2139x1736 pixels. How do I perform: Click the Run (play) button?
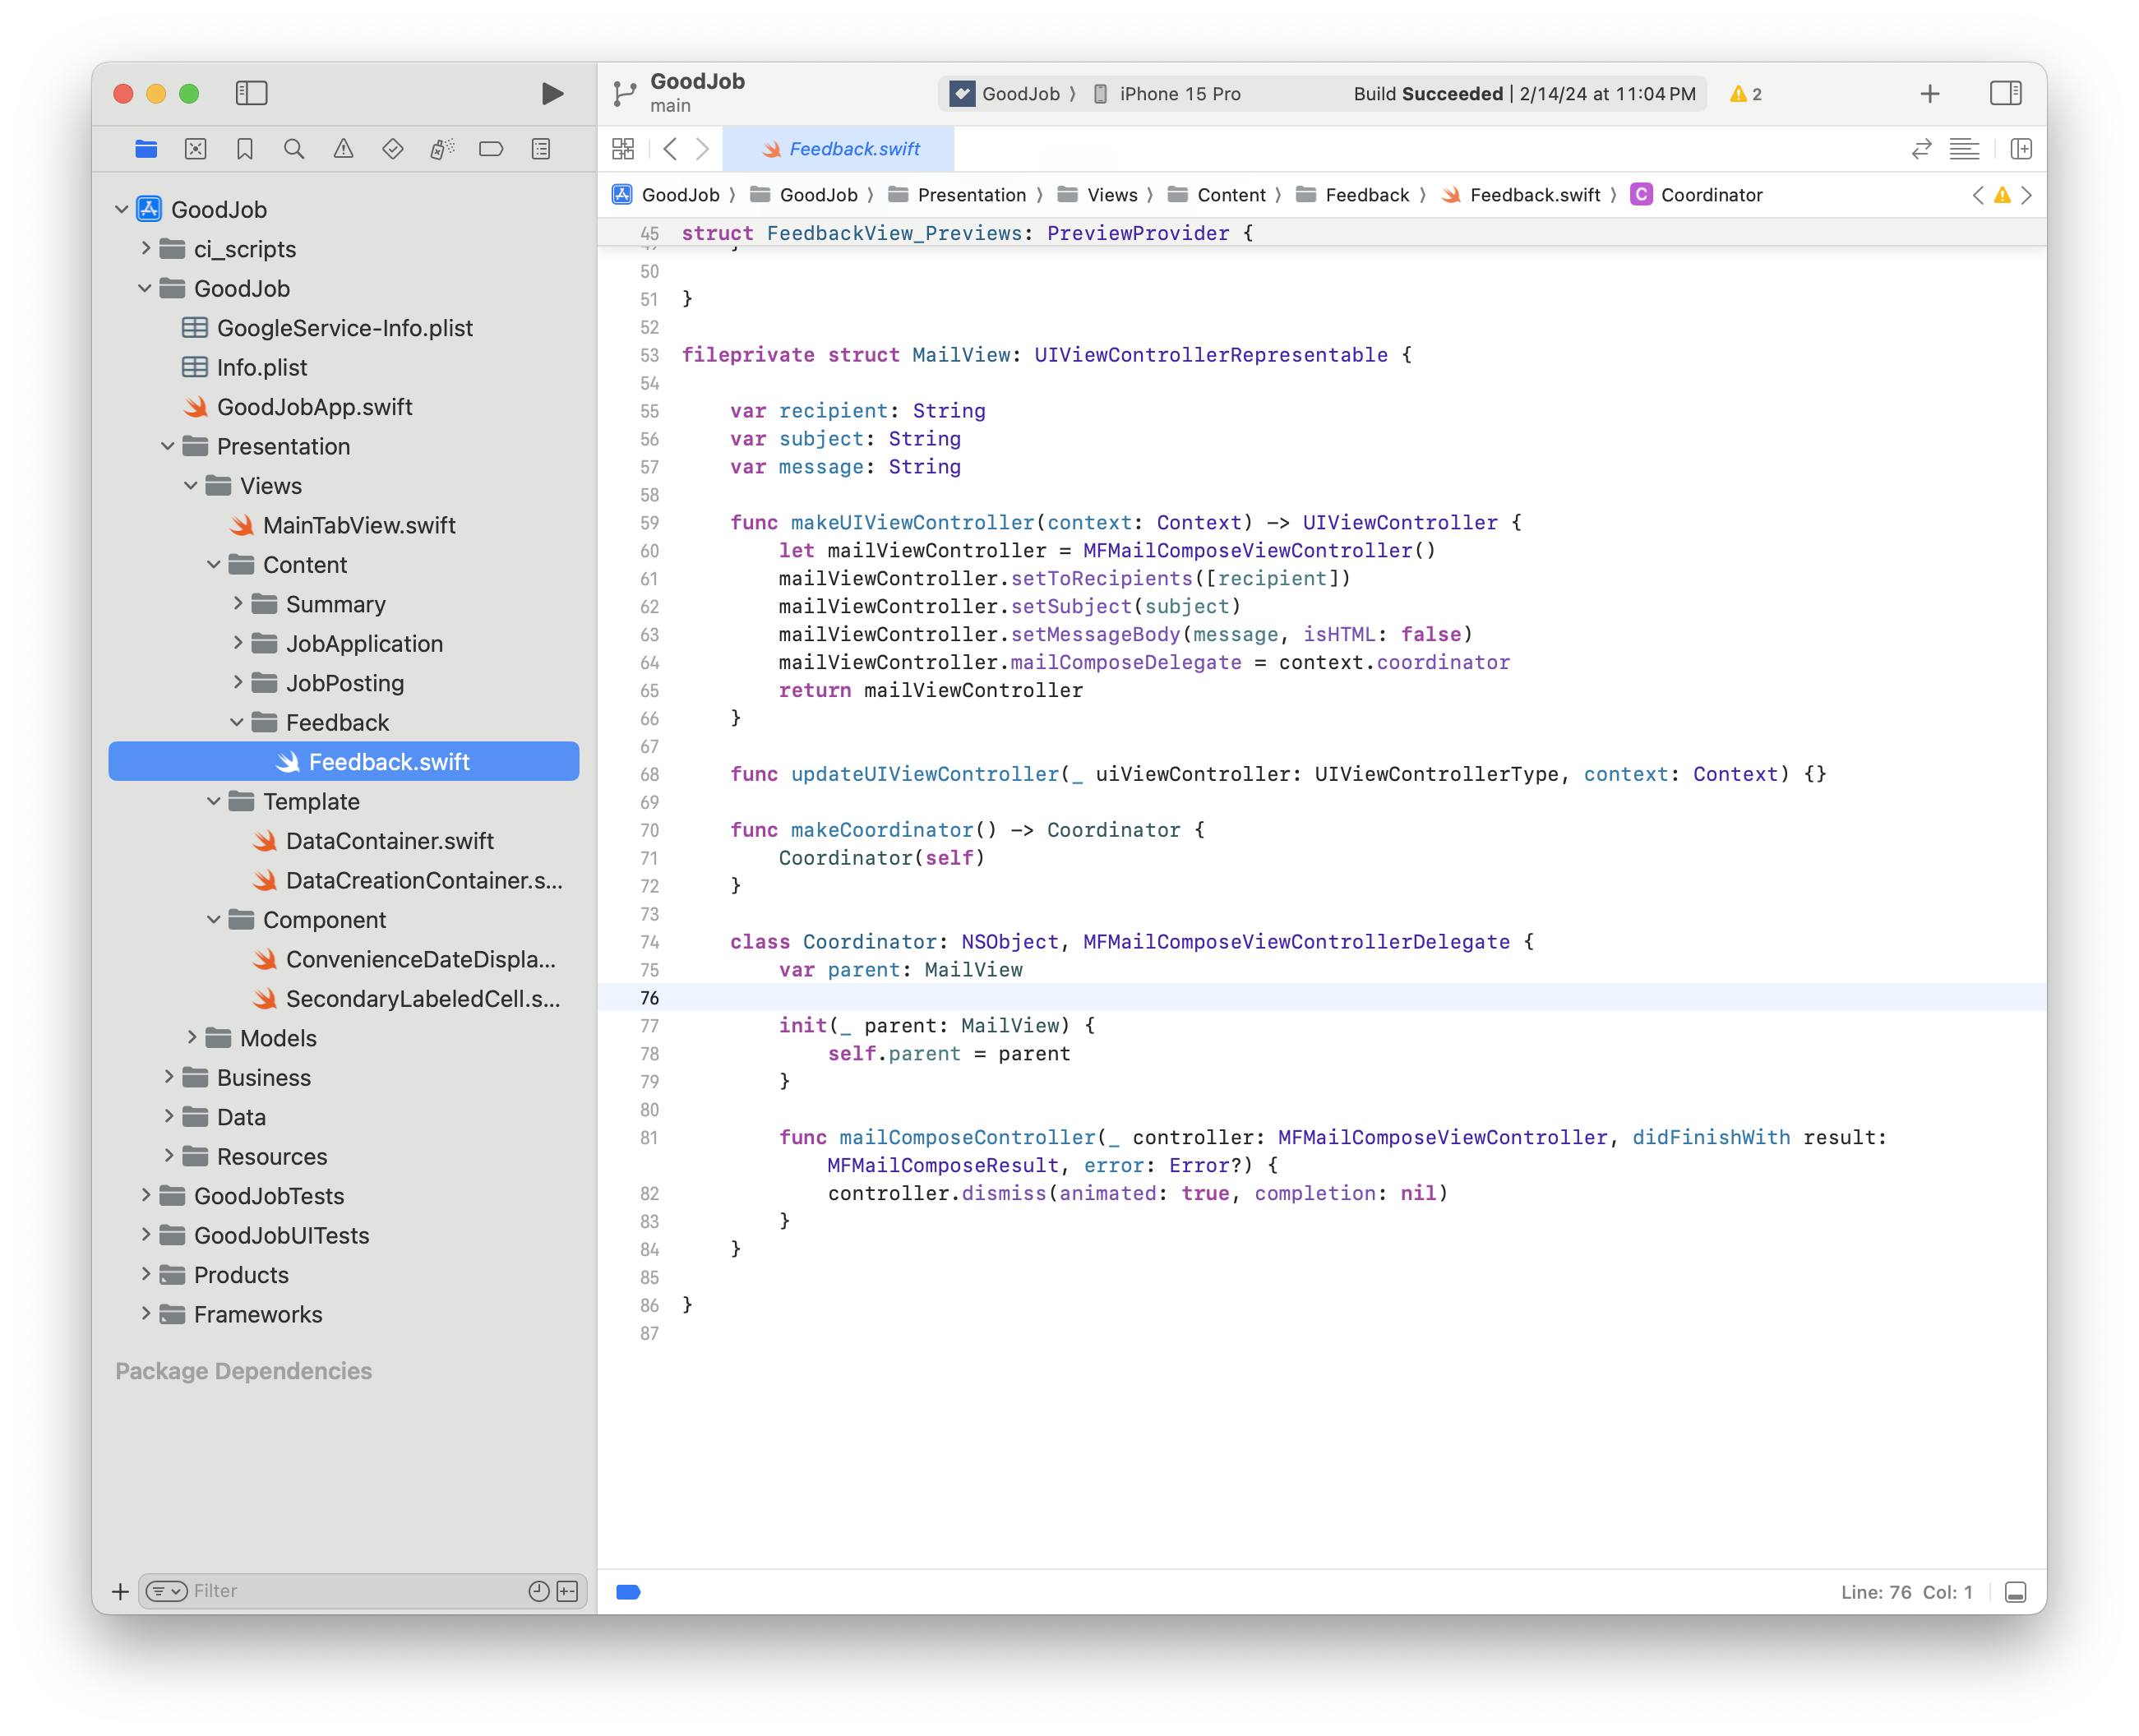coord(552,94)
